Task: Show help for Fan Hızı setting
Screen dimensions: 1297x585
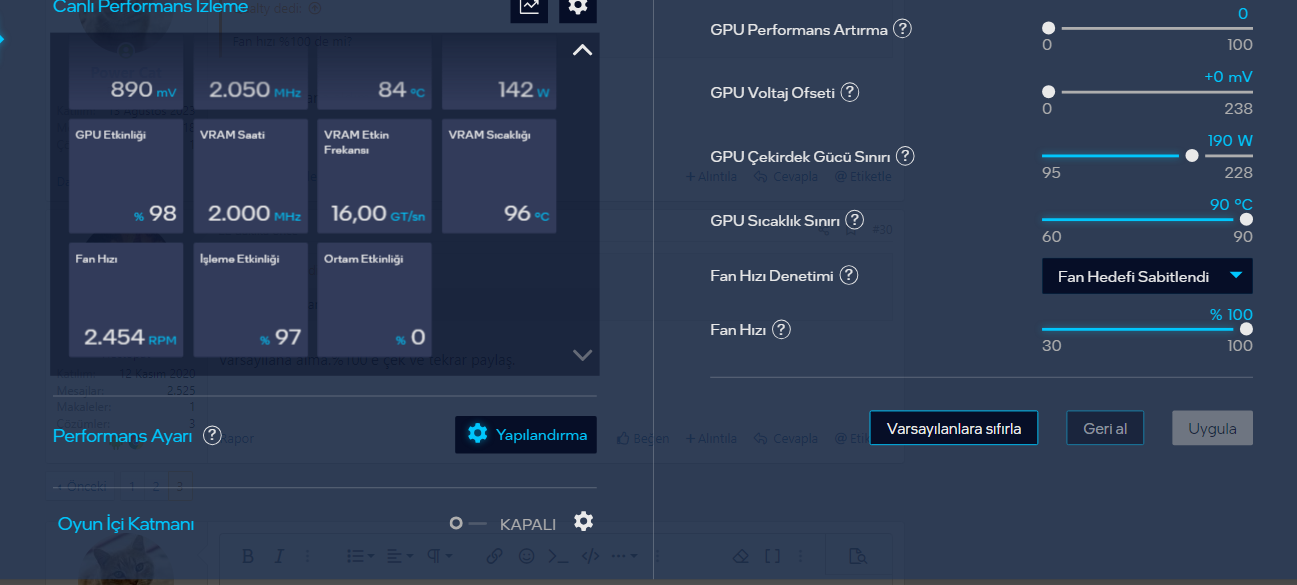Action: (782, 329)
